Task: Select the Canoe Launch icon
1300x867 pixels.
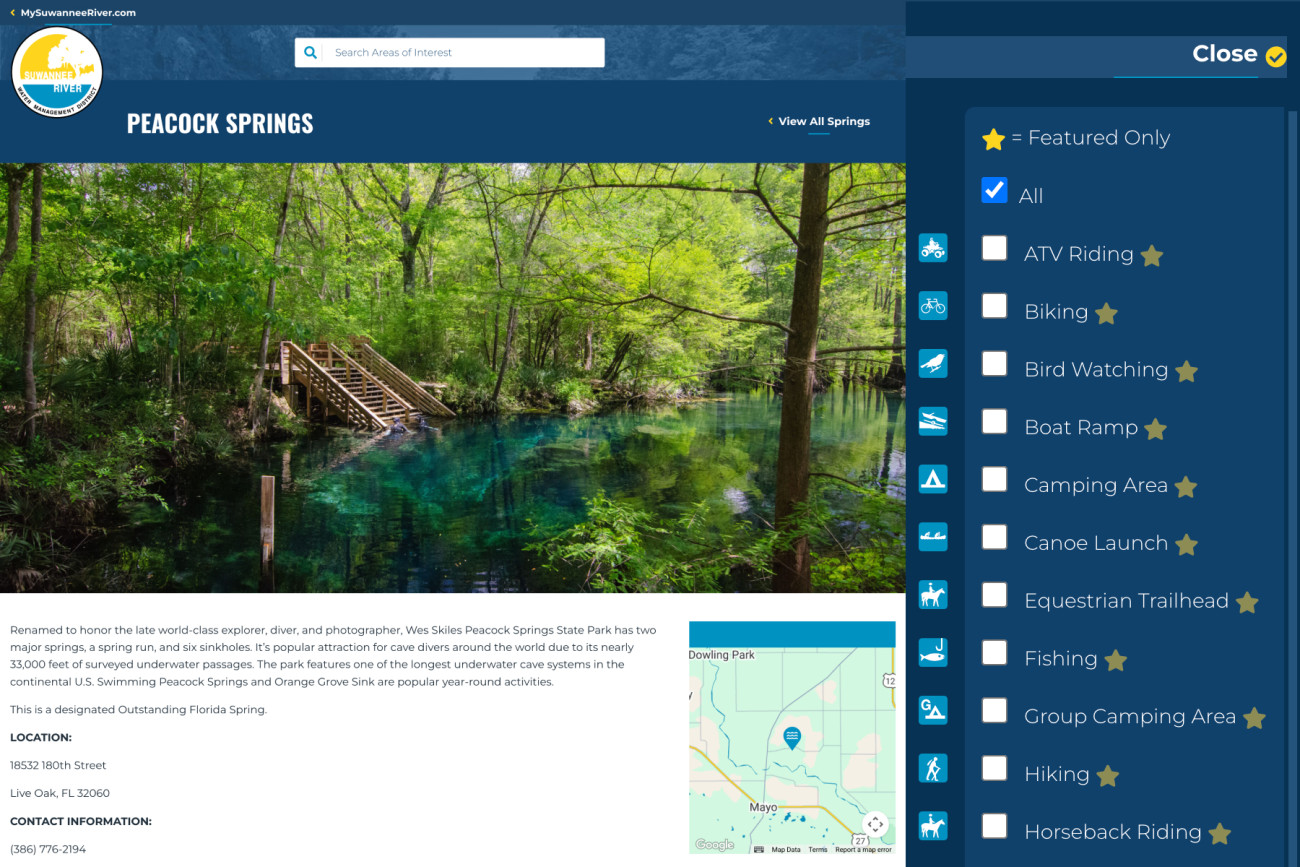Action: point(932,537)
